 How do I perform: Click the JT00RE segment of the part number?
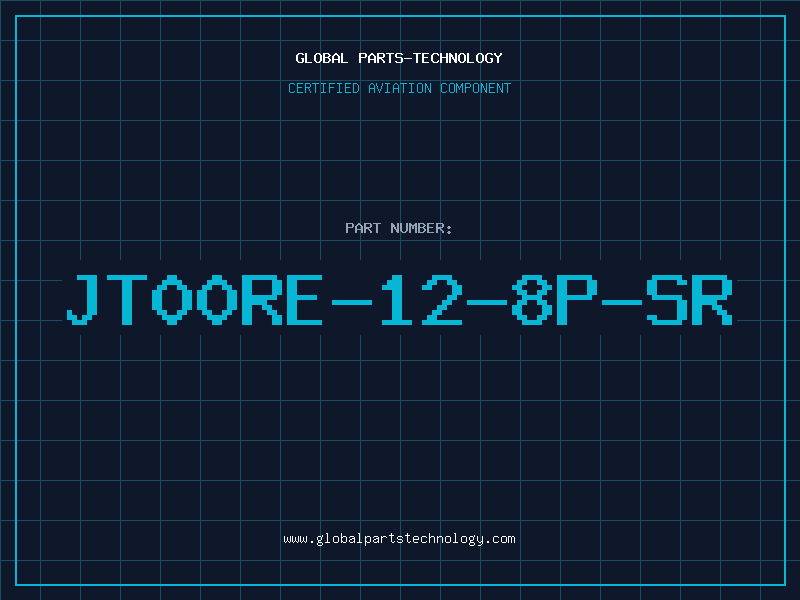[x=195, y=300]
